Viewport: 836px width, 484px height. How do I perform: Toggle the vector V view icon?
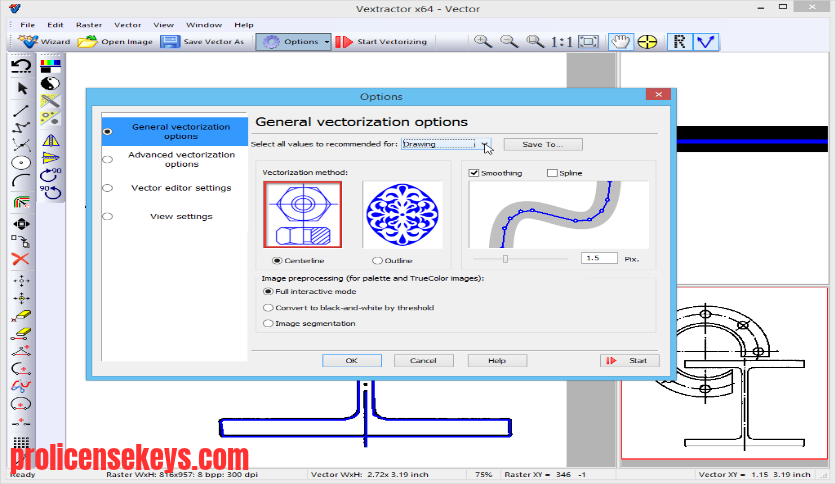click(x=706, y=42)
